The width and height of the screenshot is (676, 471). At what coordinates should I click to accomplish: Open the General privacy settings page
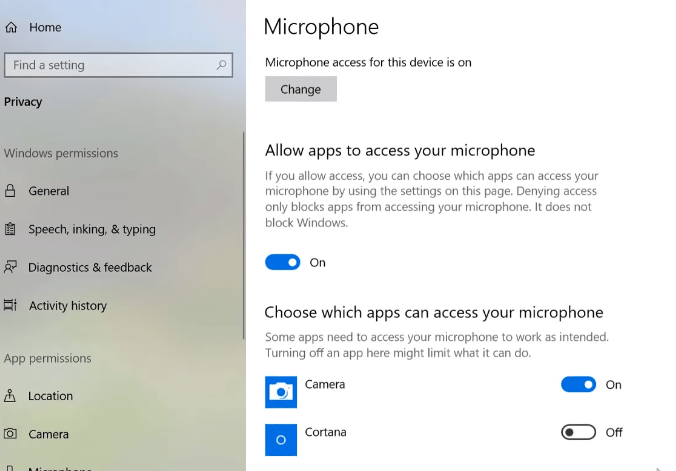[x=49, y=191]
